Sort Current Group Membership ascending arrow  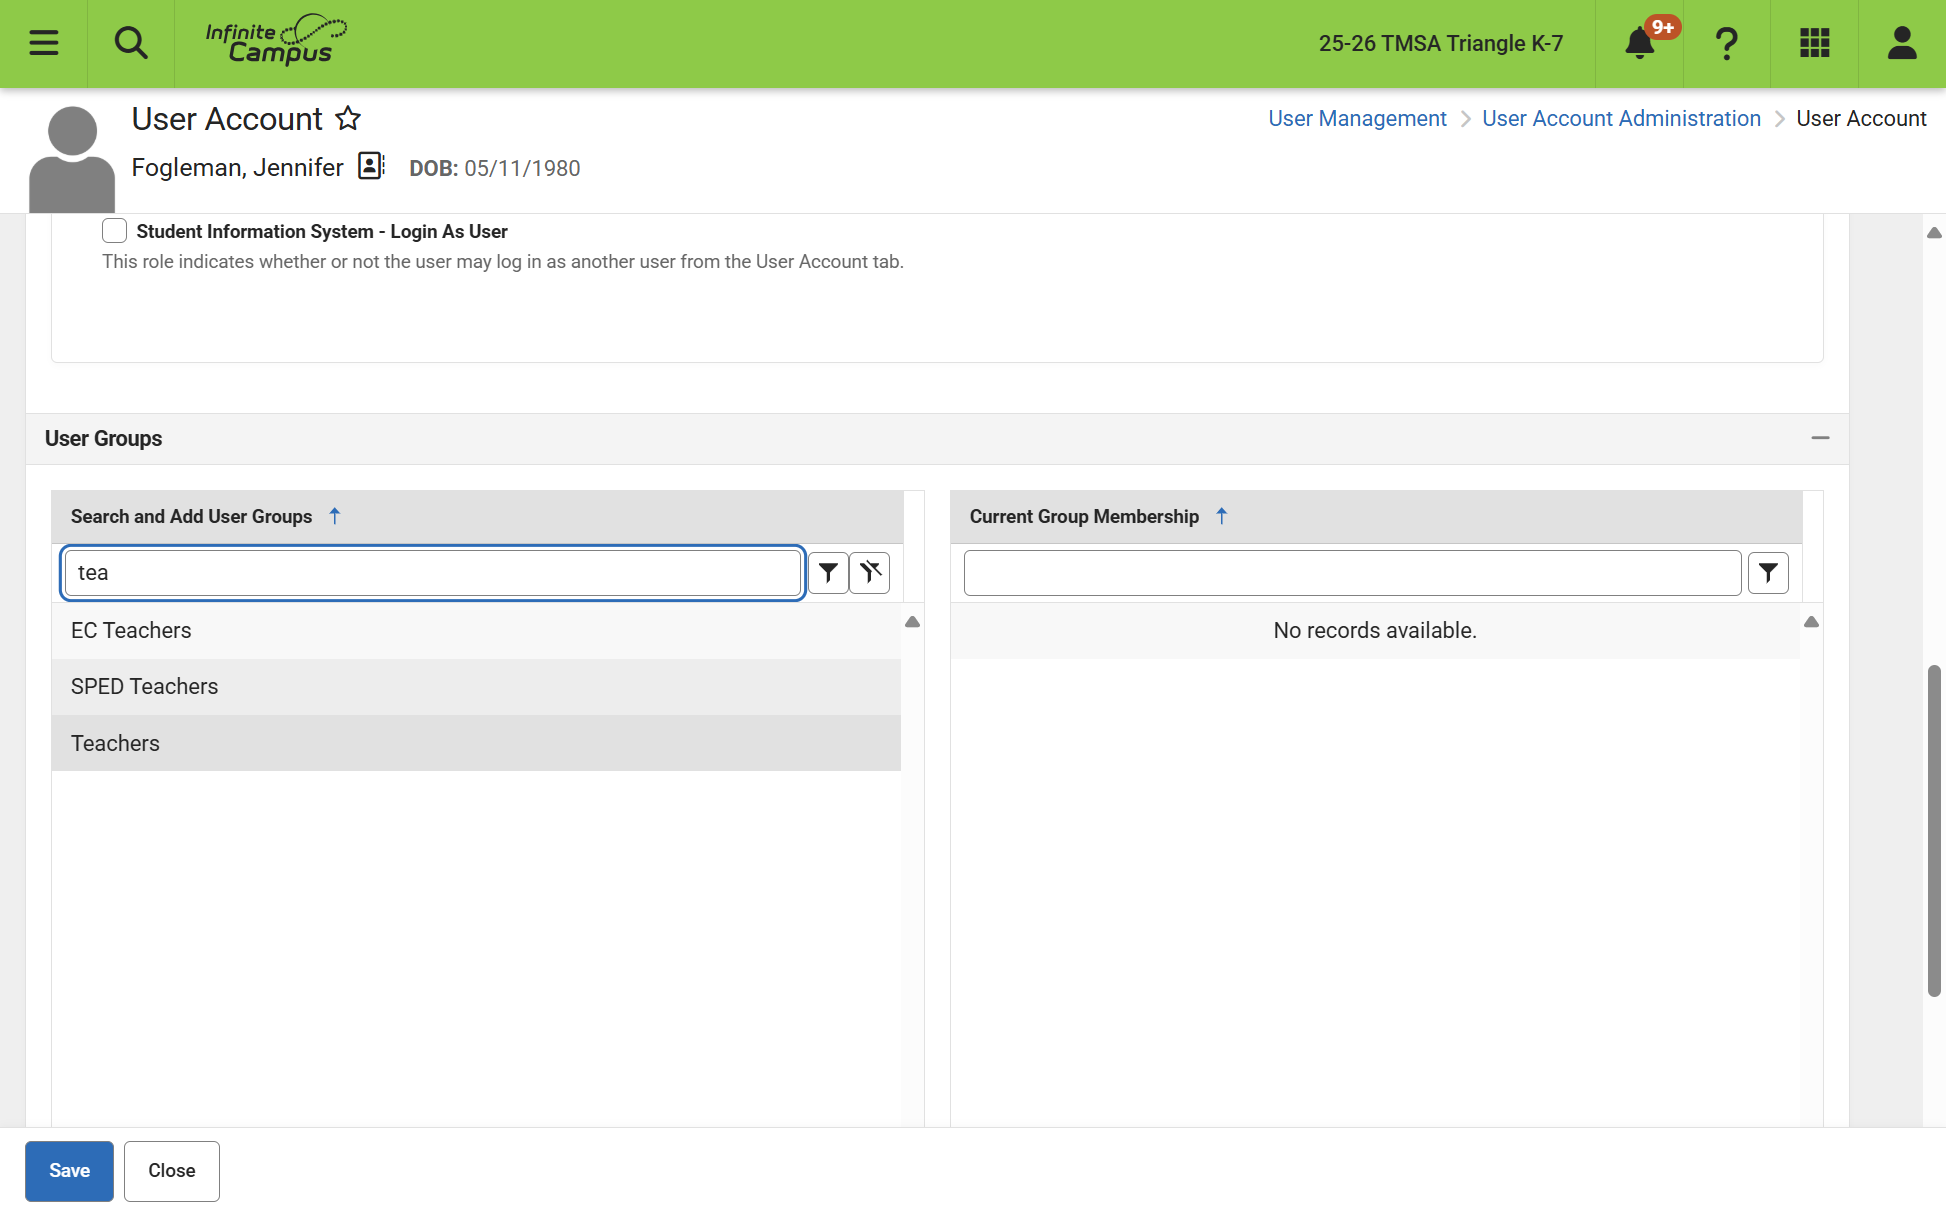click(x=1221, y=516)
